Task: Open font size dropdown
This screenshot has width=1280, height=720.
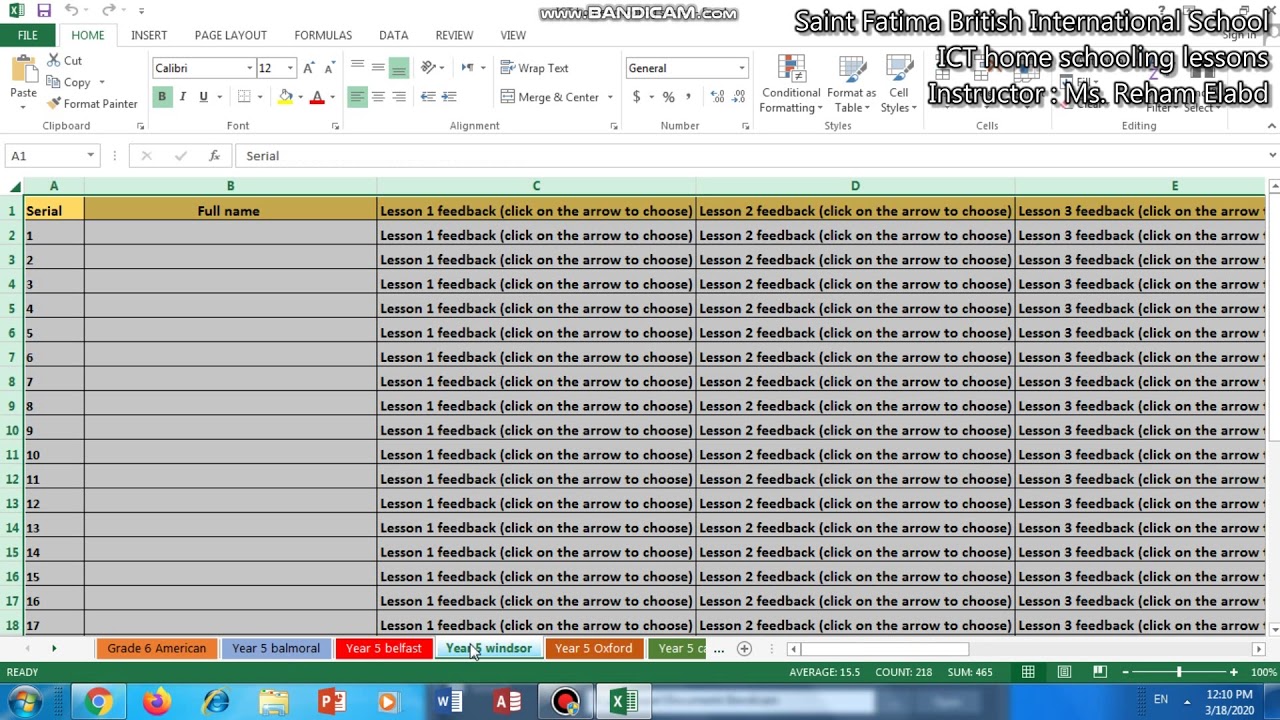Action: tap(290, 68)
